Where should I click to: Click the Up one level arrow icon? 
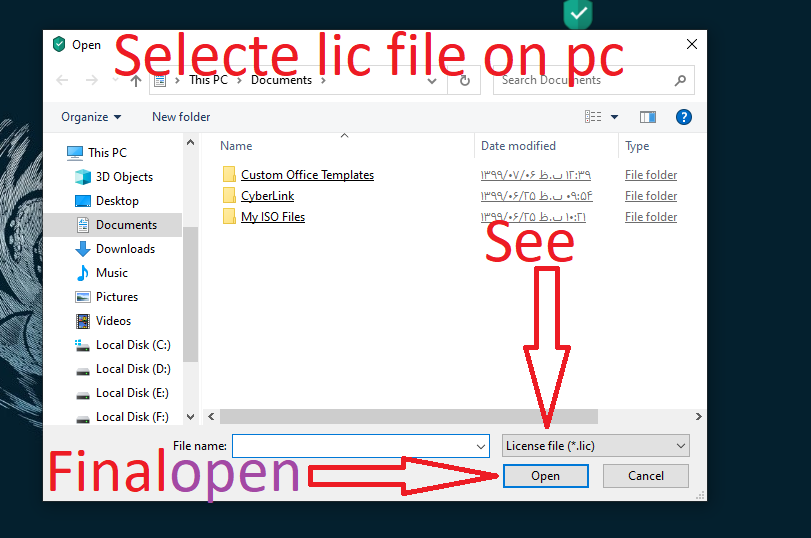(136, 81)
